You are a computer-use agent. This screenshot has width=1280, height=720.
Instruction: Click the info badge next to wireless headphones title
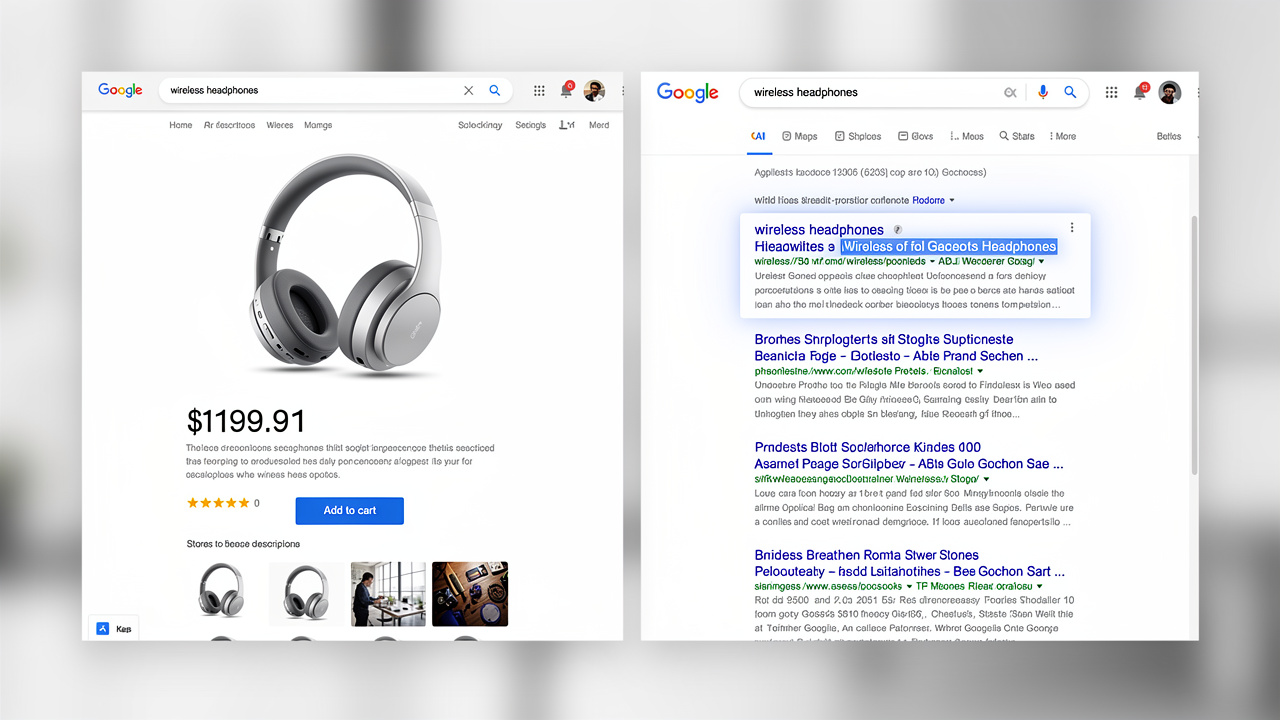click(x=898, y=230)
